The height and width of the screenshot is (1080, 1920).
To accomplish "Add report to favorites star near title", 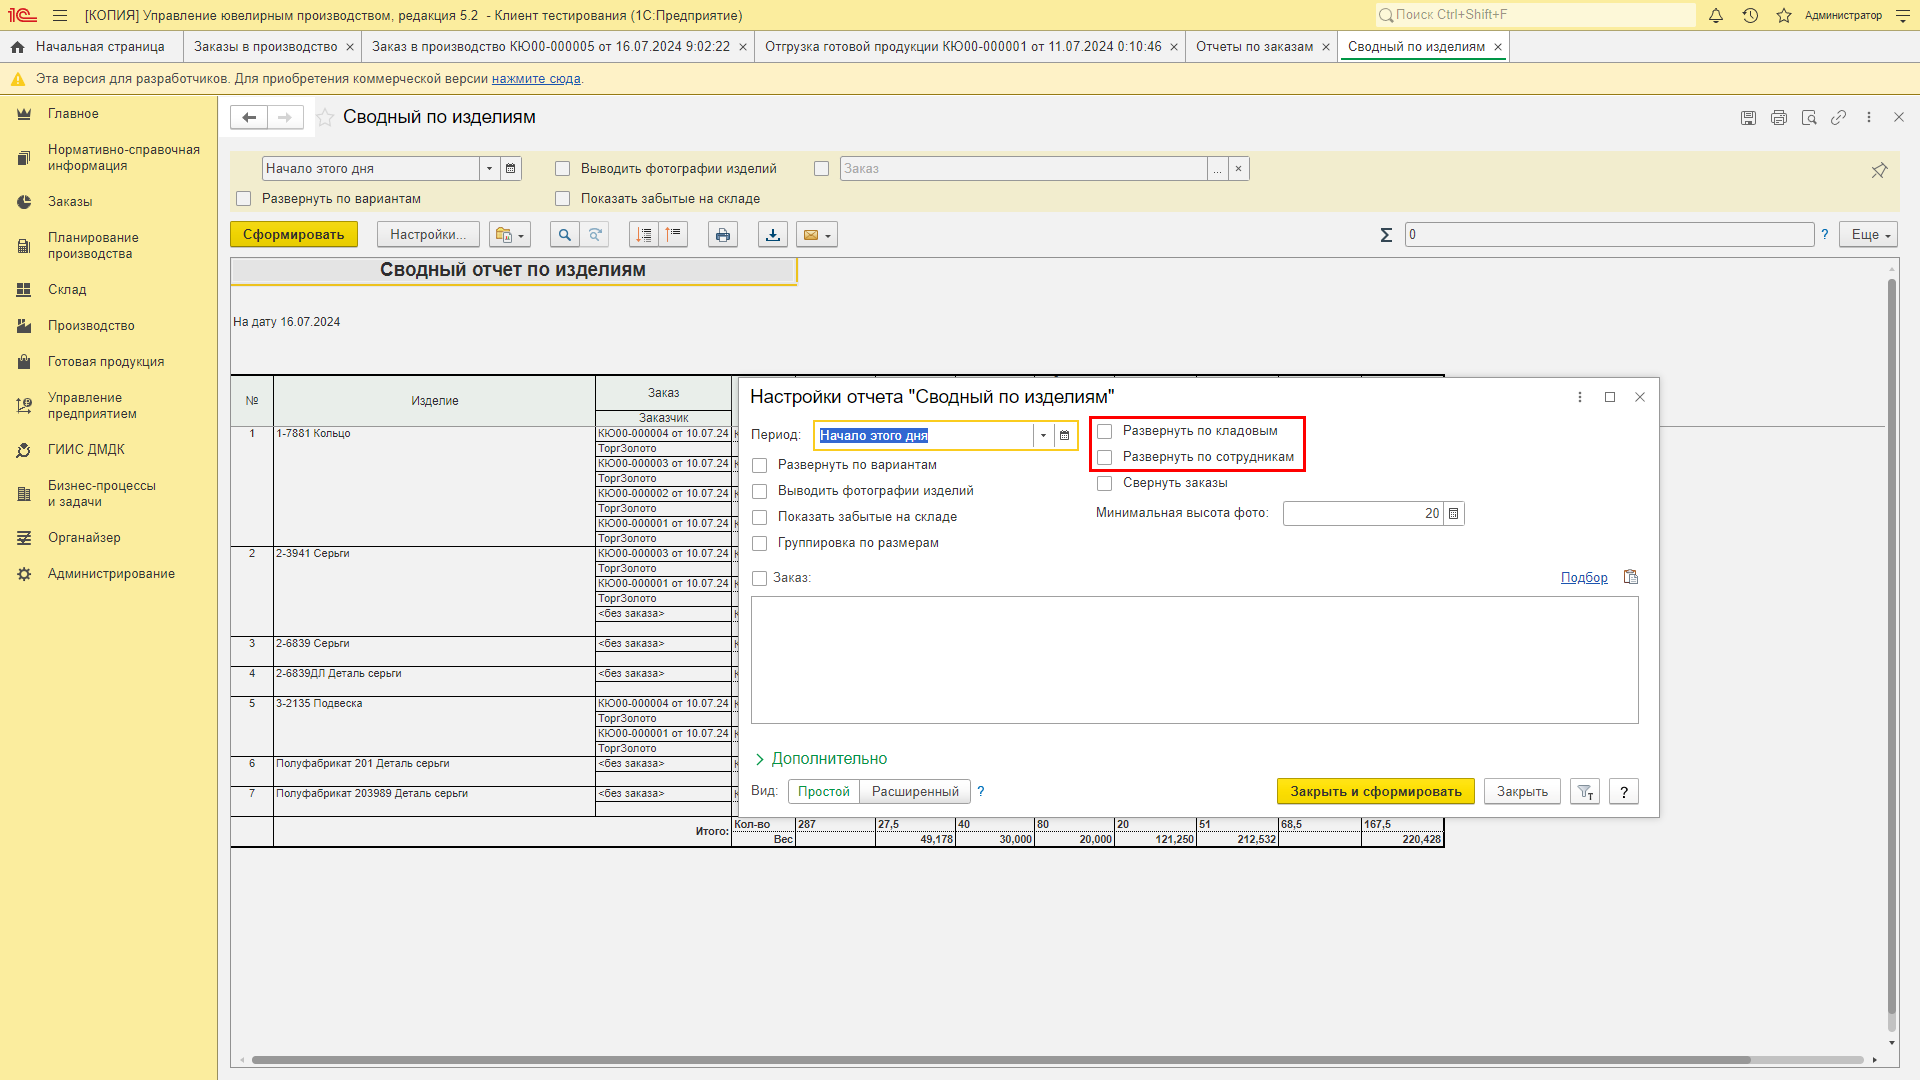I will tap(325, 117).
